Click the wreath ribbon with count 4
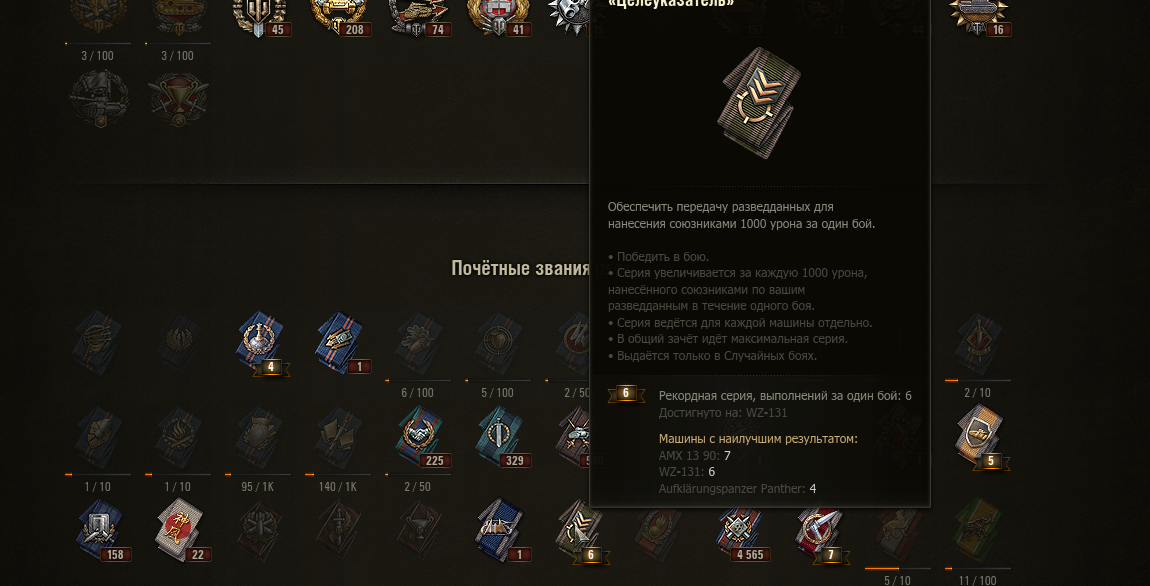This screenshot has width=1150, height=586. coord(259,345)
